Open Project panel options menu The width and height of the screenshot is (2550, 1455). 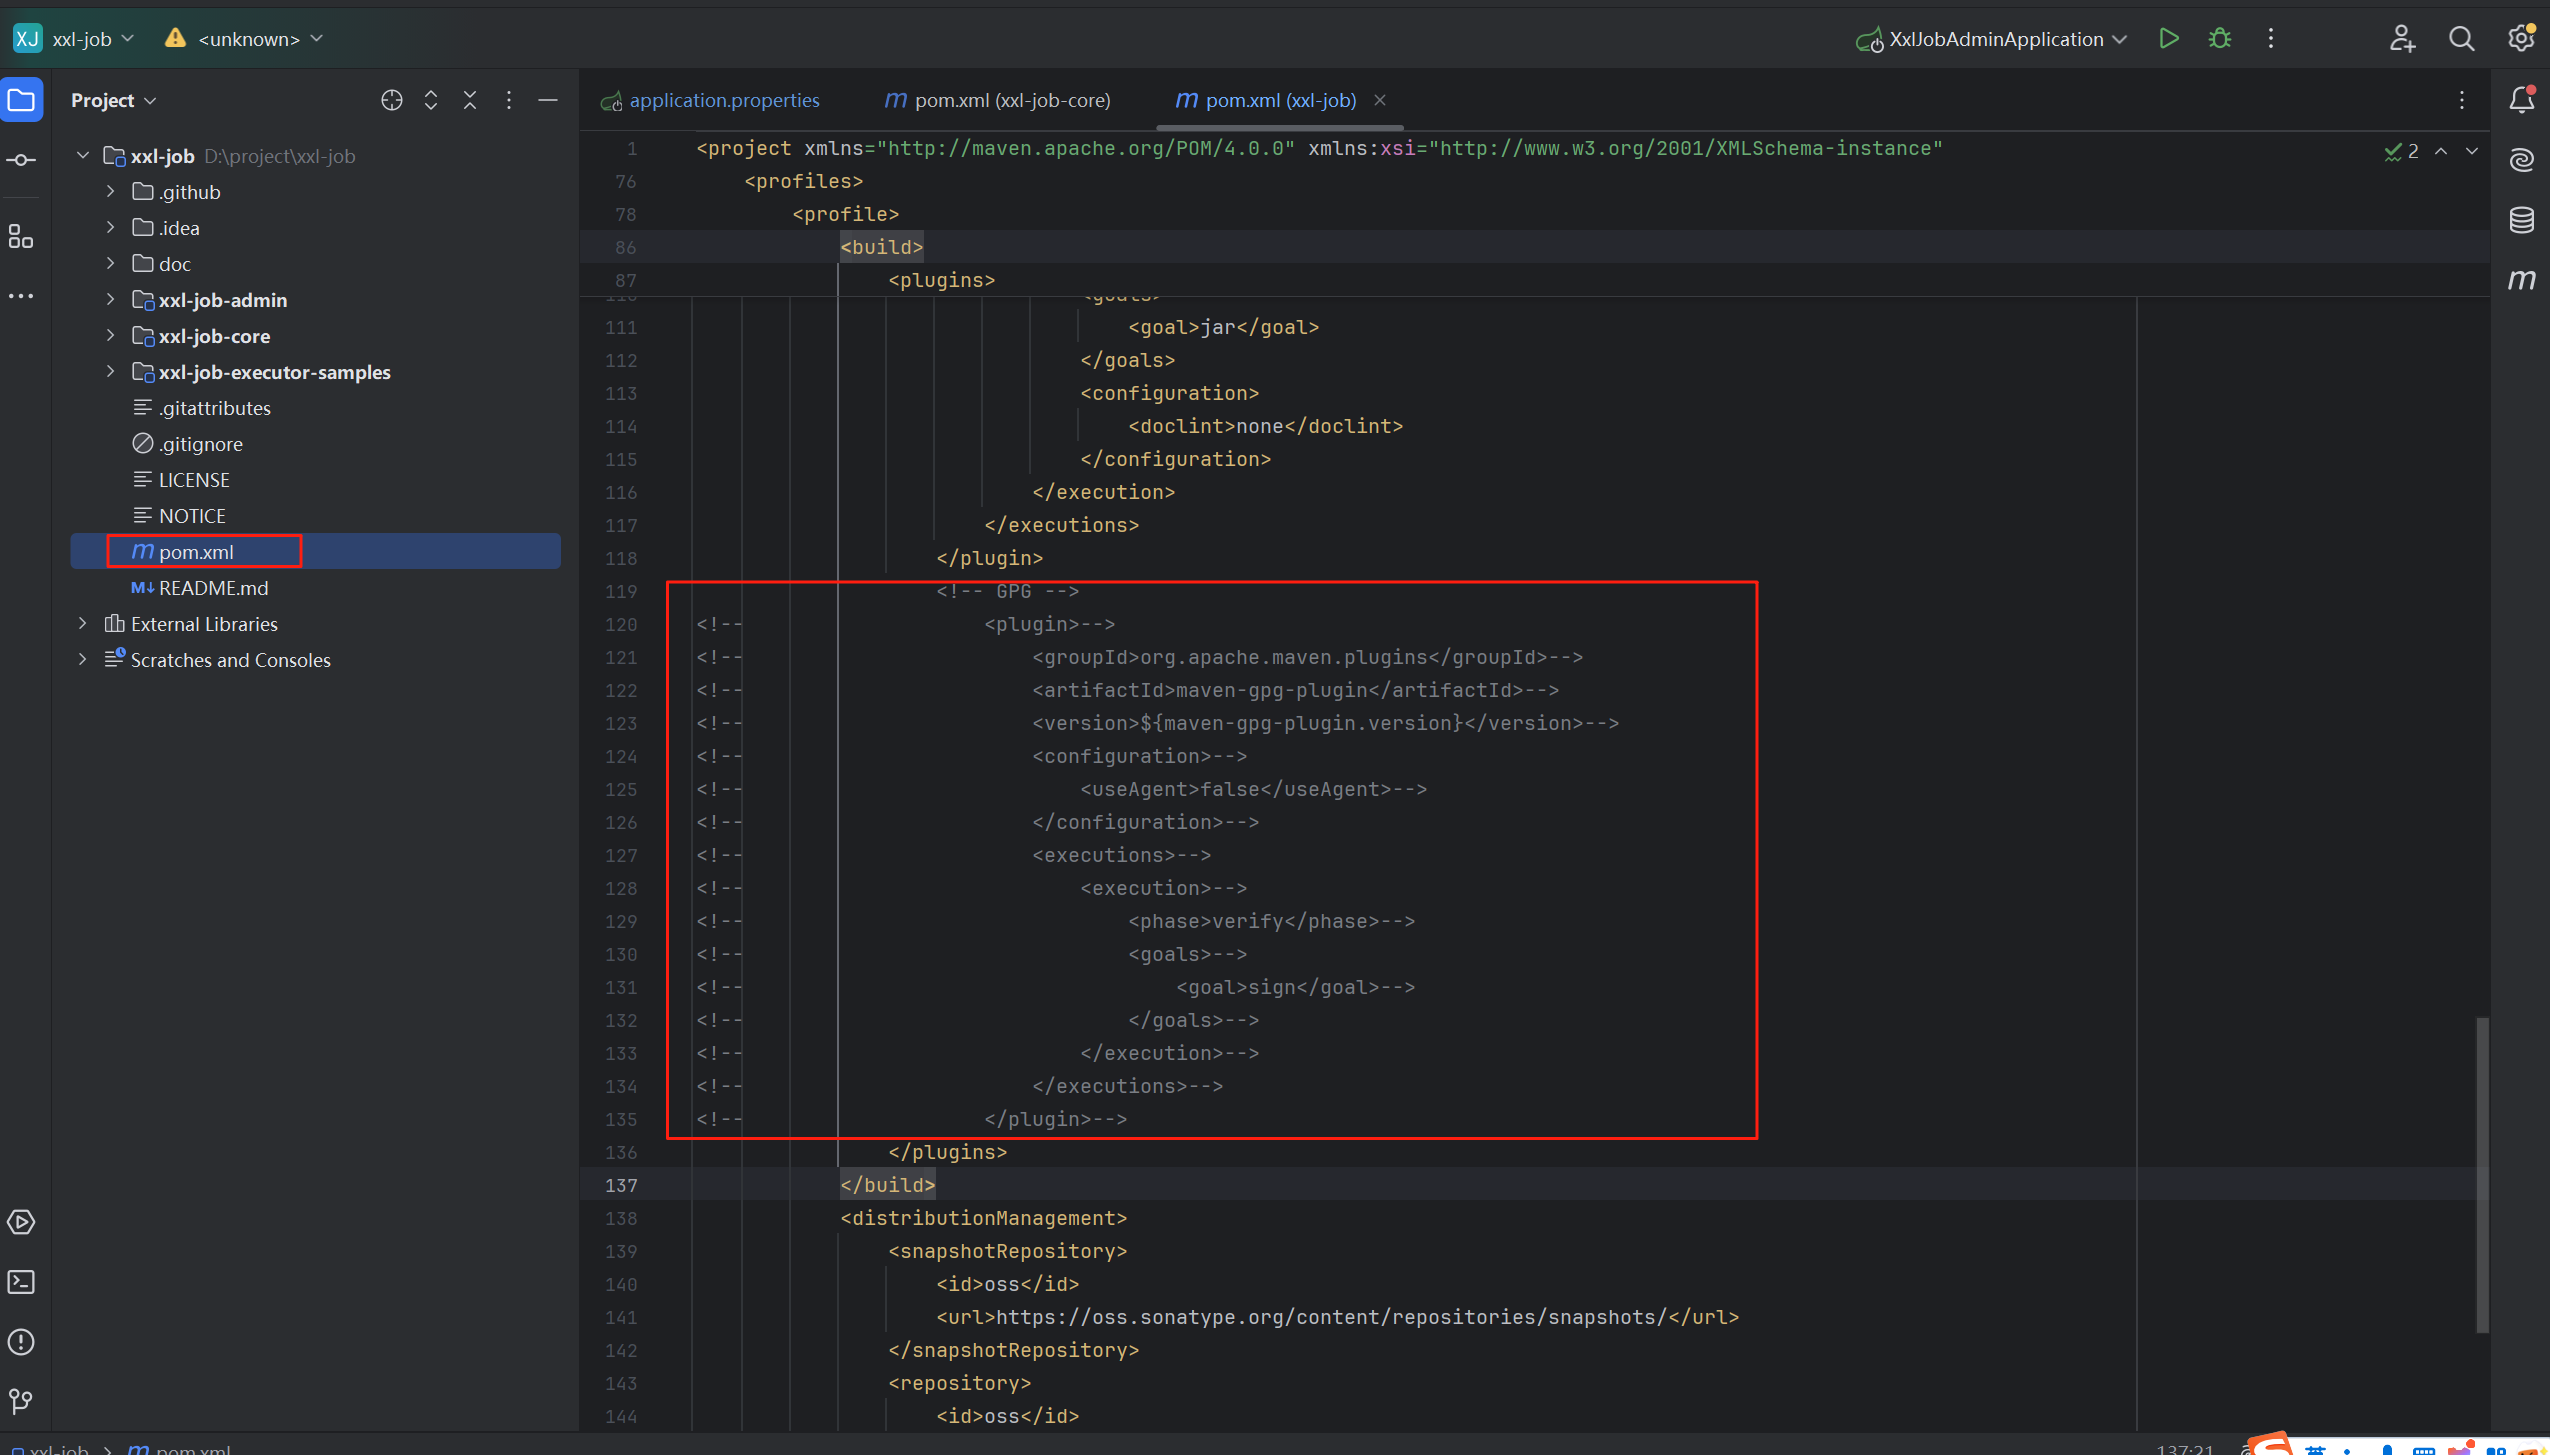(x=509, y=100)
